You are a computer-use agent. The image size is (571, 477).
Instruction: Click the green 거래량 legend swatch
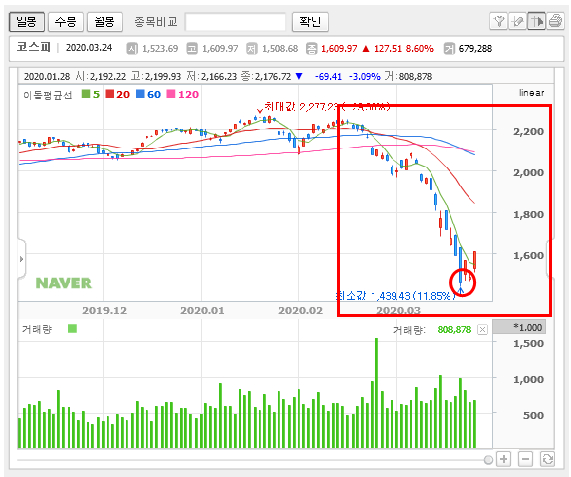pos(72,329)
